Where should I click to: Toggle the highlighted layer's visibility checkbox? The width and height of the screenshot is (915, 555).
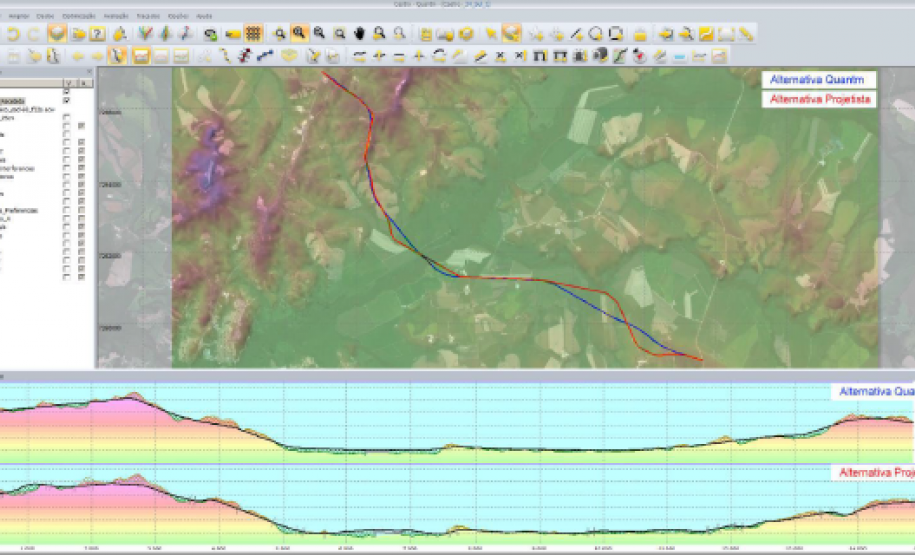[x=67, y=101]
